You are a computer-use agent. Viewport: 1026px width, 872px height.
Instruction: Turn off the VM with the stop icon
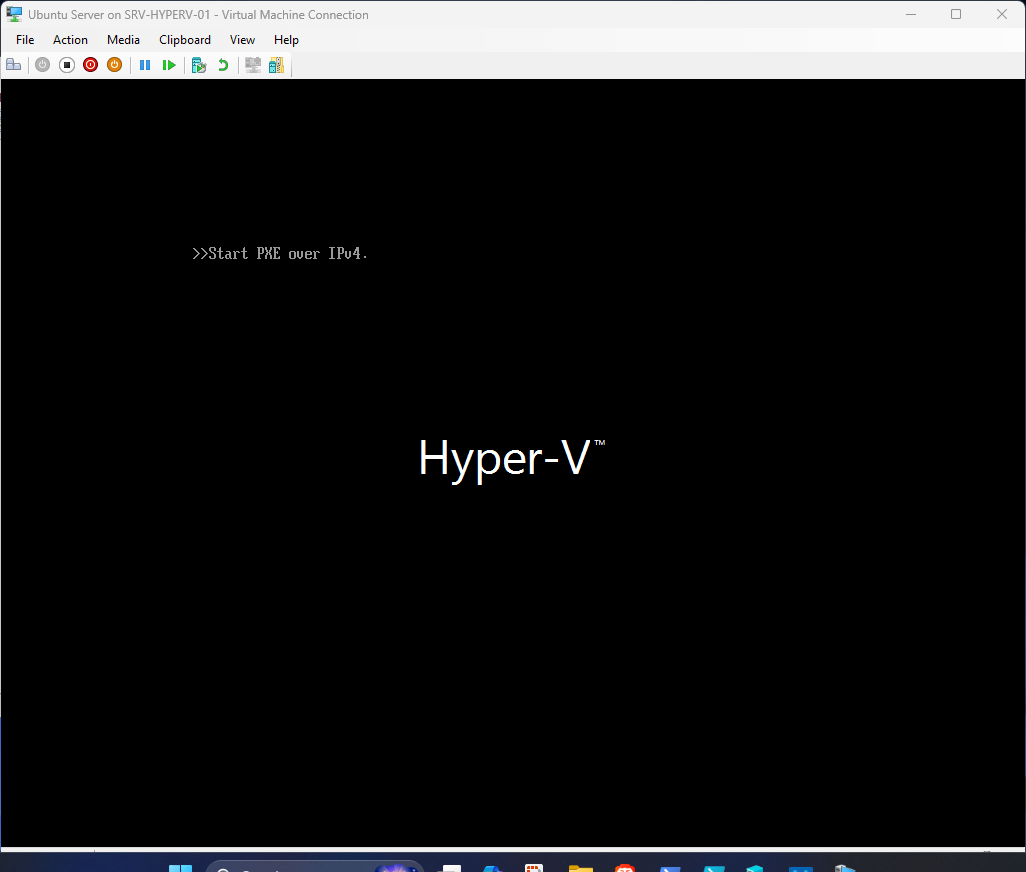[67, 65]
